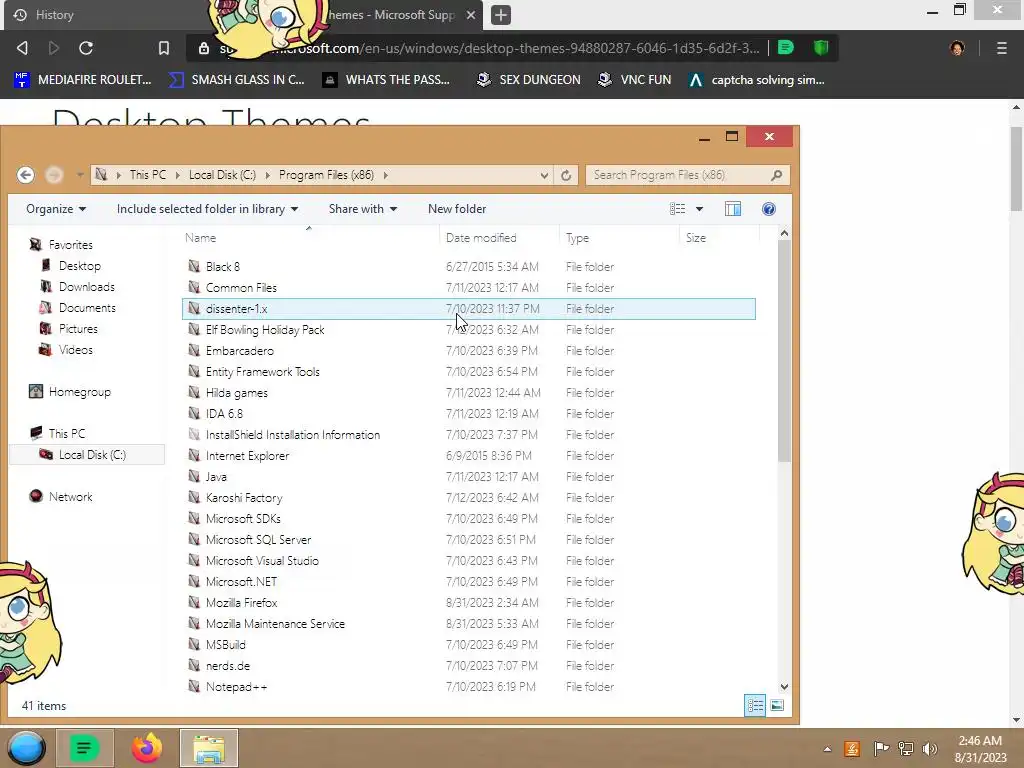Close the Microsoft Support tab

click(470, 14)
